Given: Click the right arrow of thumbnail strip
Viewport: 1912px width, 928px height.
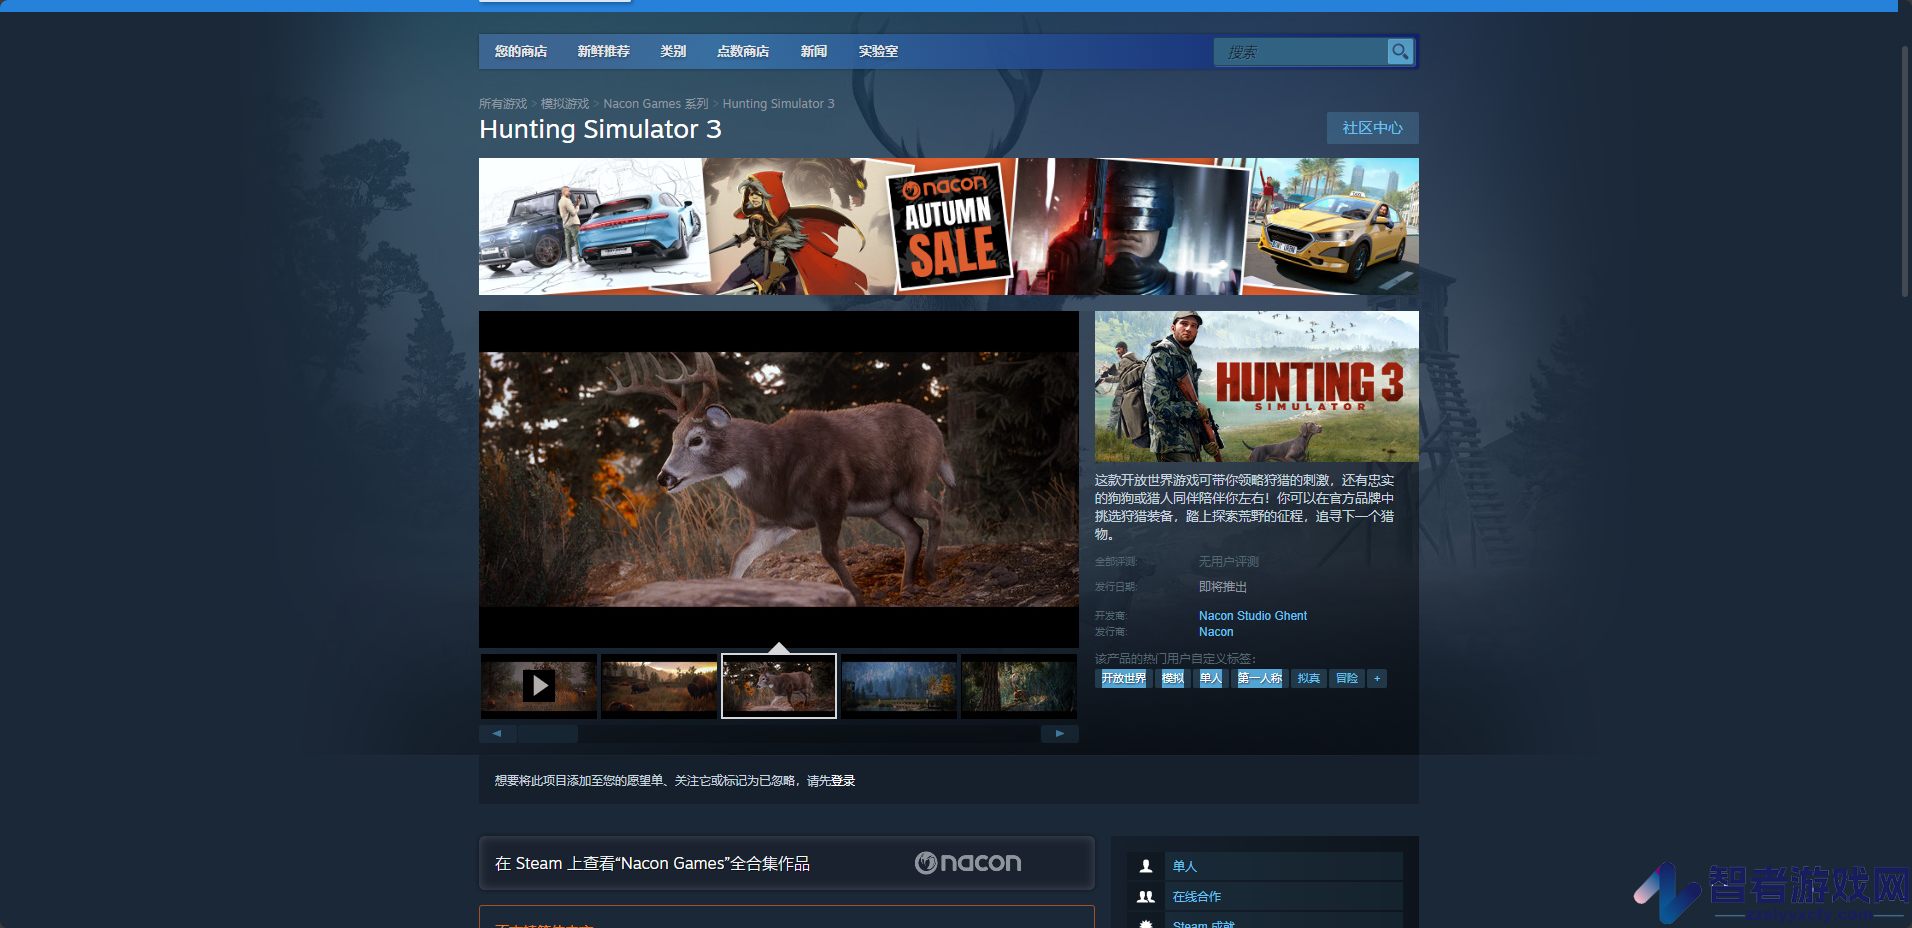Looking at the screenshot, I should (1060, 734).
